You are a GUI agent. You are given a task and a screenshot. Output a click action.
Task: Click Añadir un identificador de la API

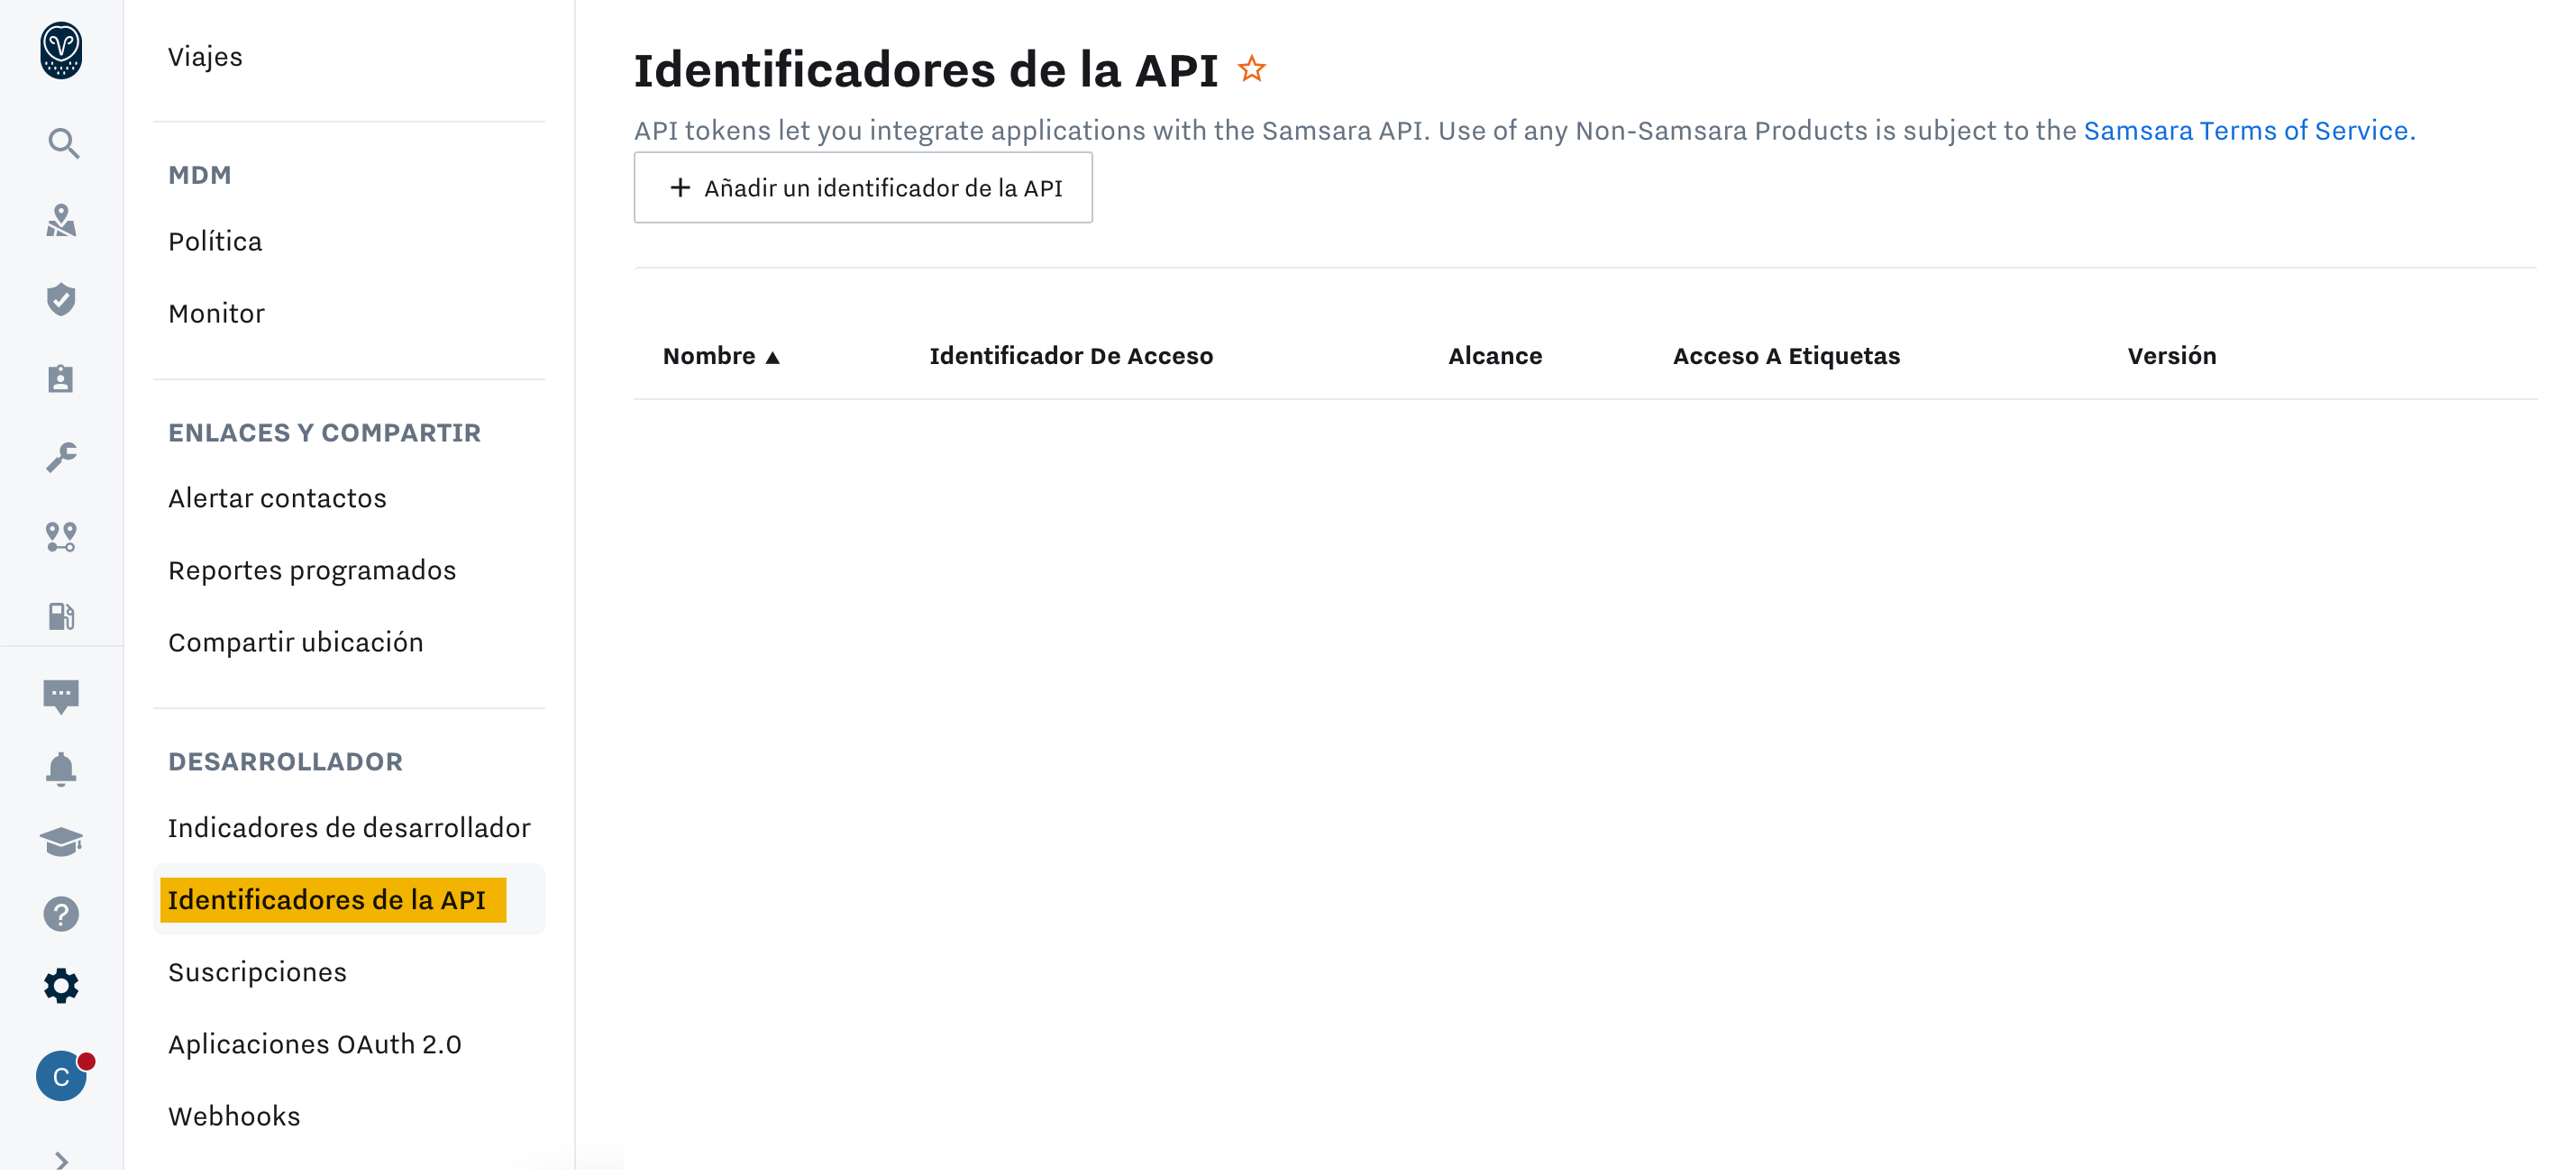863,188
